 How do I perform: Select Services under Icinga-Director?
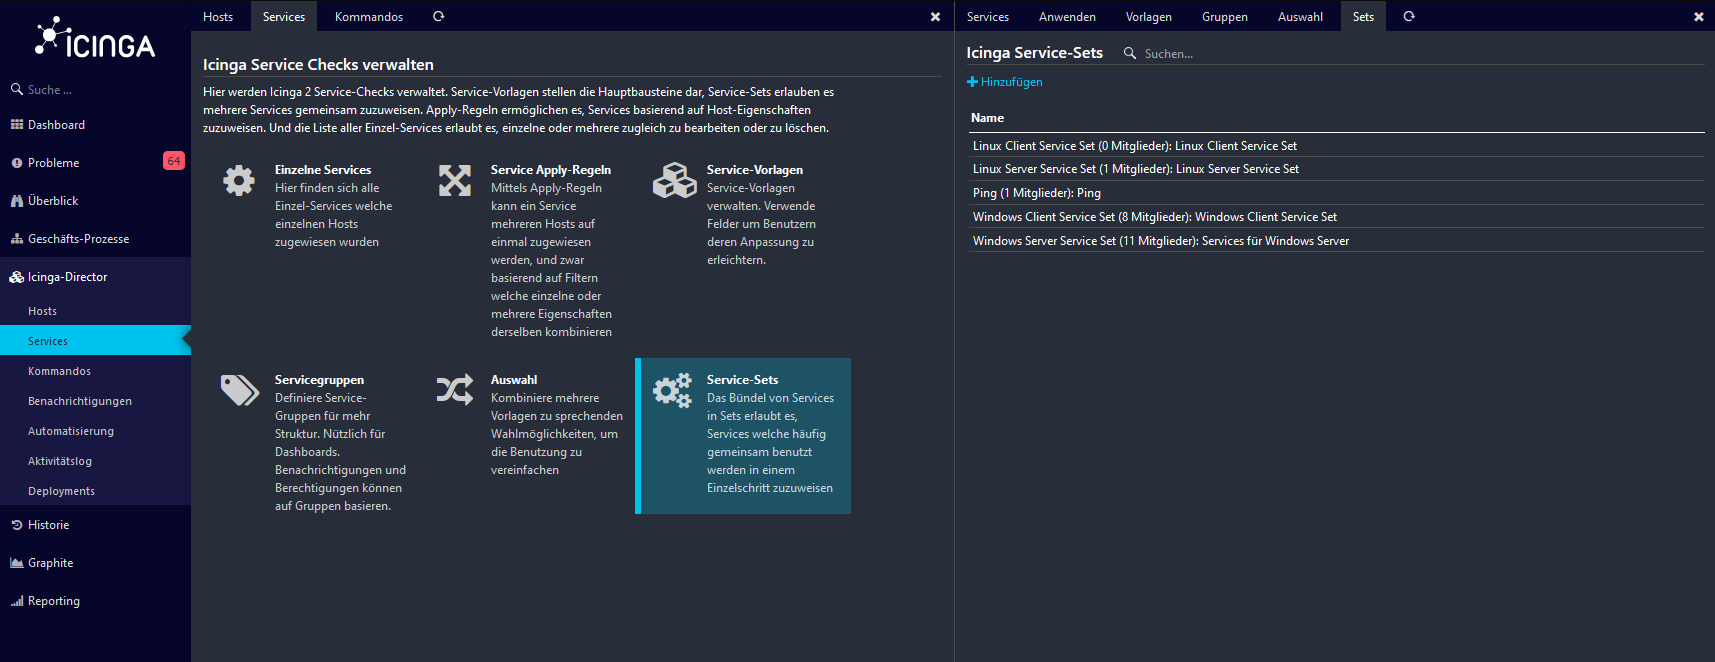[95, 341]
